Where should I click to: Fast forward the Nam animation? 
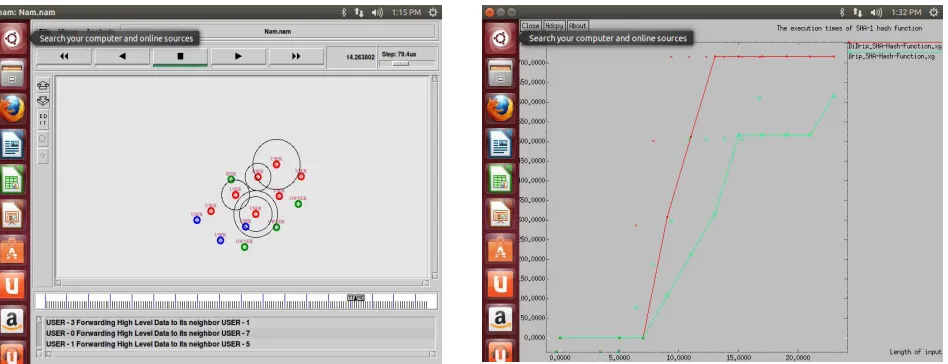(296, 56)
